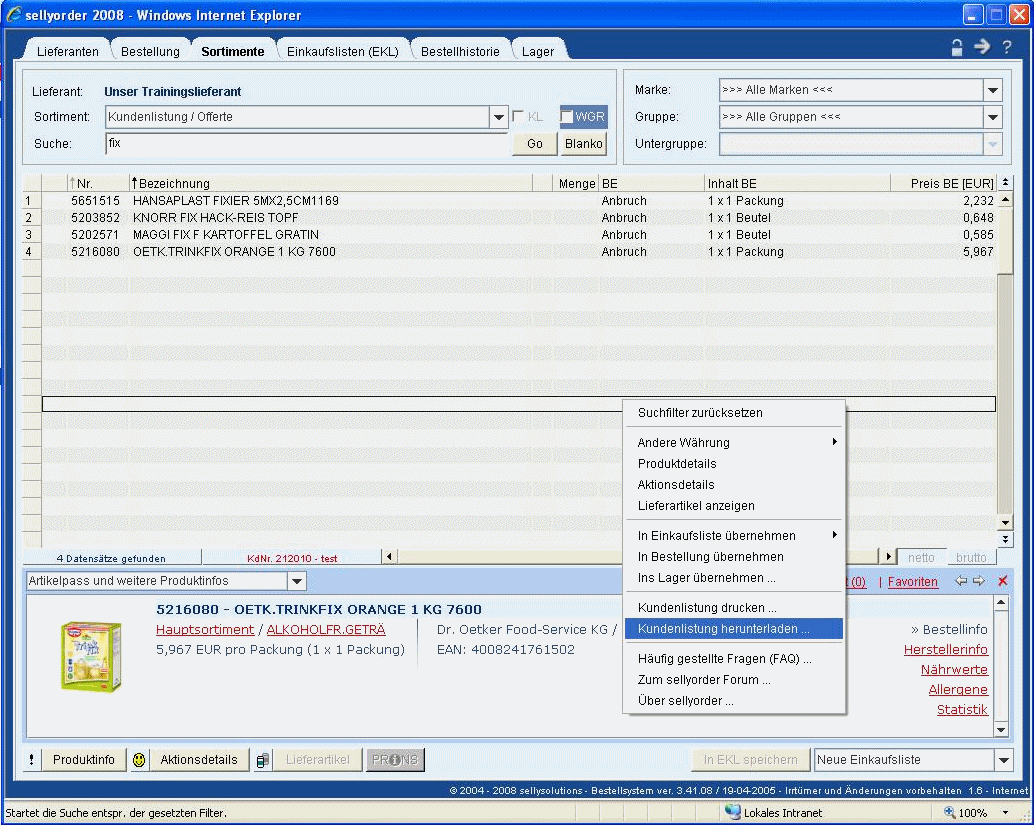This screenshot has height=825, width=1034.
Task: Toggle the KL checkbox
Action: click(518, 117)
